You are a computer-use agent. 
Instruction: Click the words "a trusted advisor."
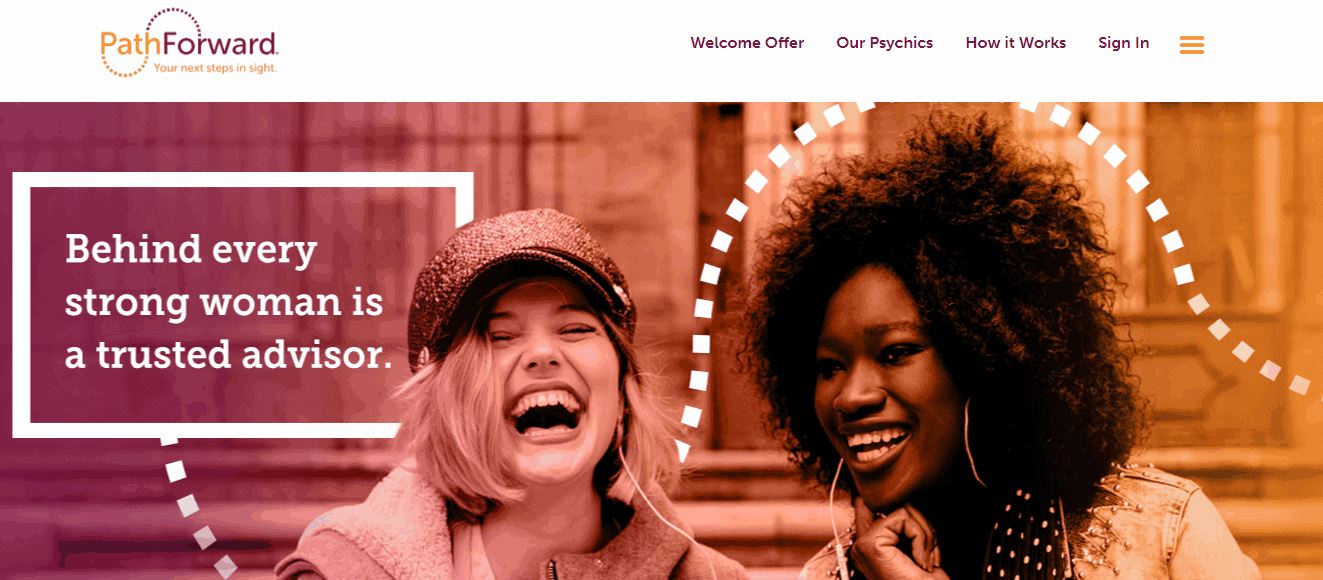tap(229, 355)
